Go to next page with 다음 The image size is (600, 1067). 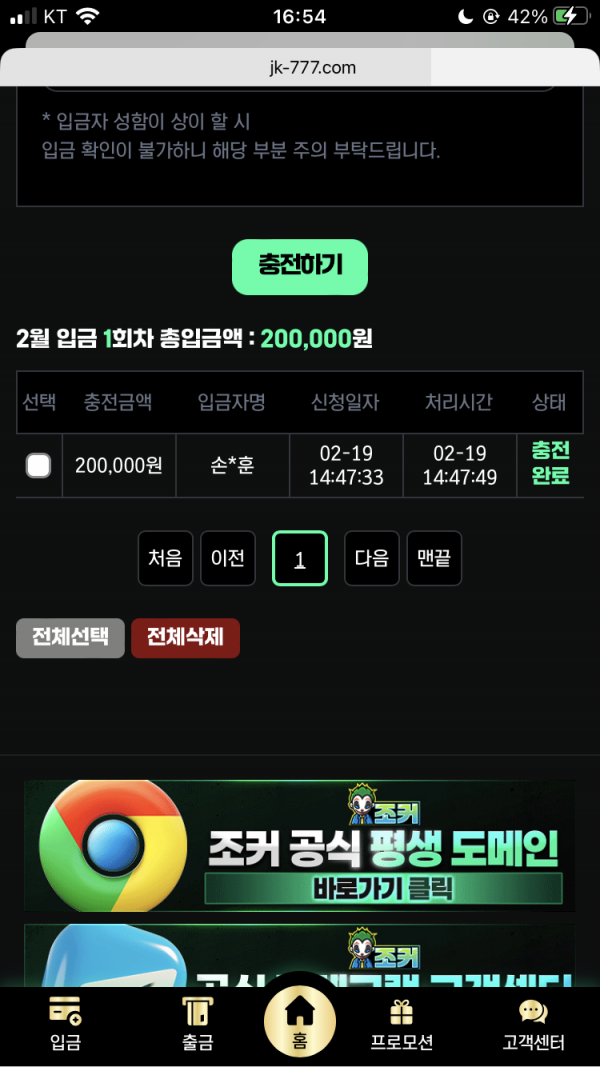coord(371,558)
